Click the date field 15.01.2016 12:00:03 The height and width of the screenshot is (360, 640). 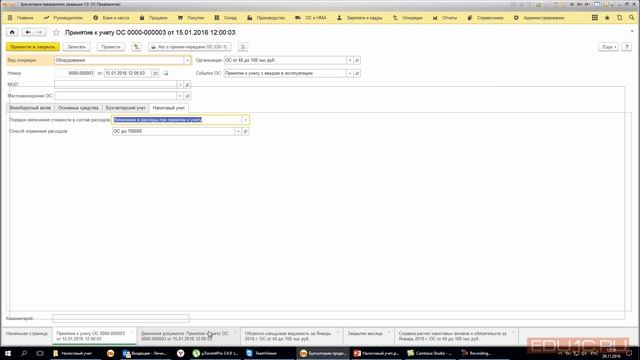pyautogui.click(x=128, y=73)
